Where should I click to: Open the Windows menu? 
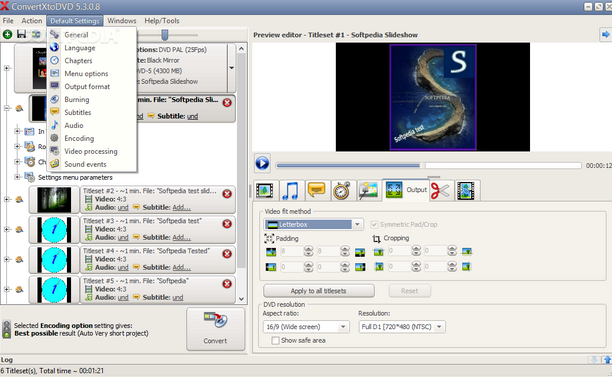click(122, 21)
